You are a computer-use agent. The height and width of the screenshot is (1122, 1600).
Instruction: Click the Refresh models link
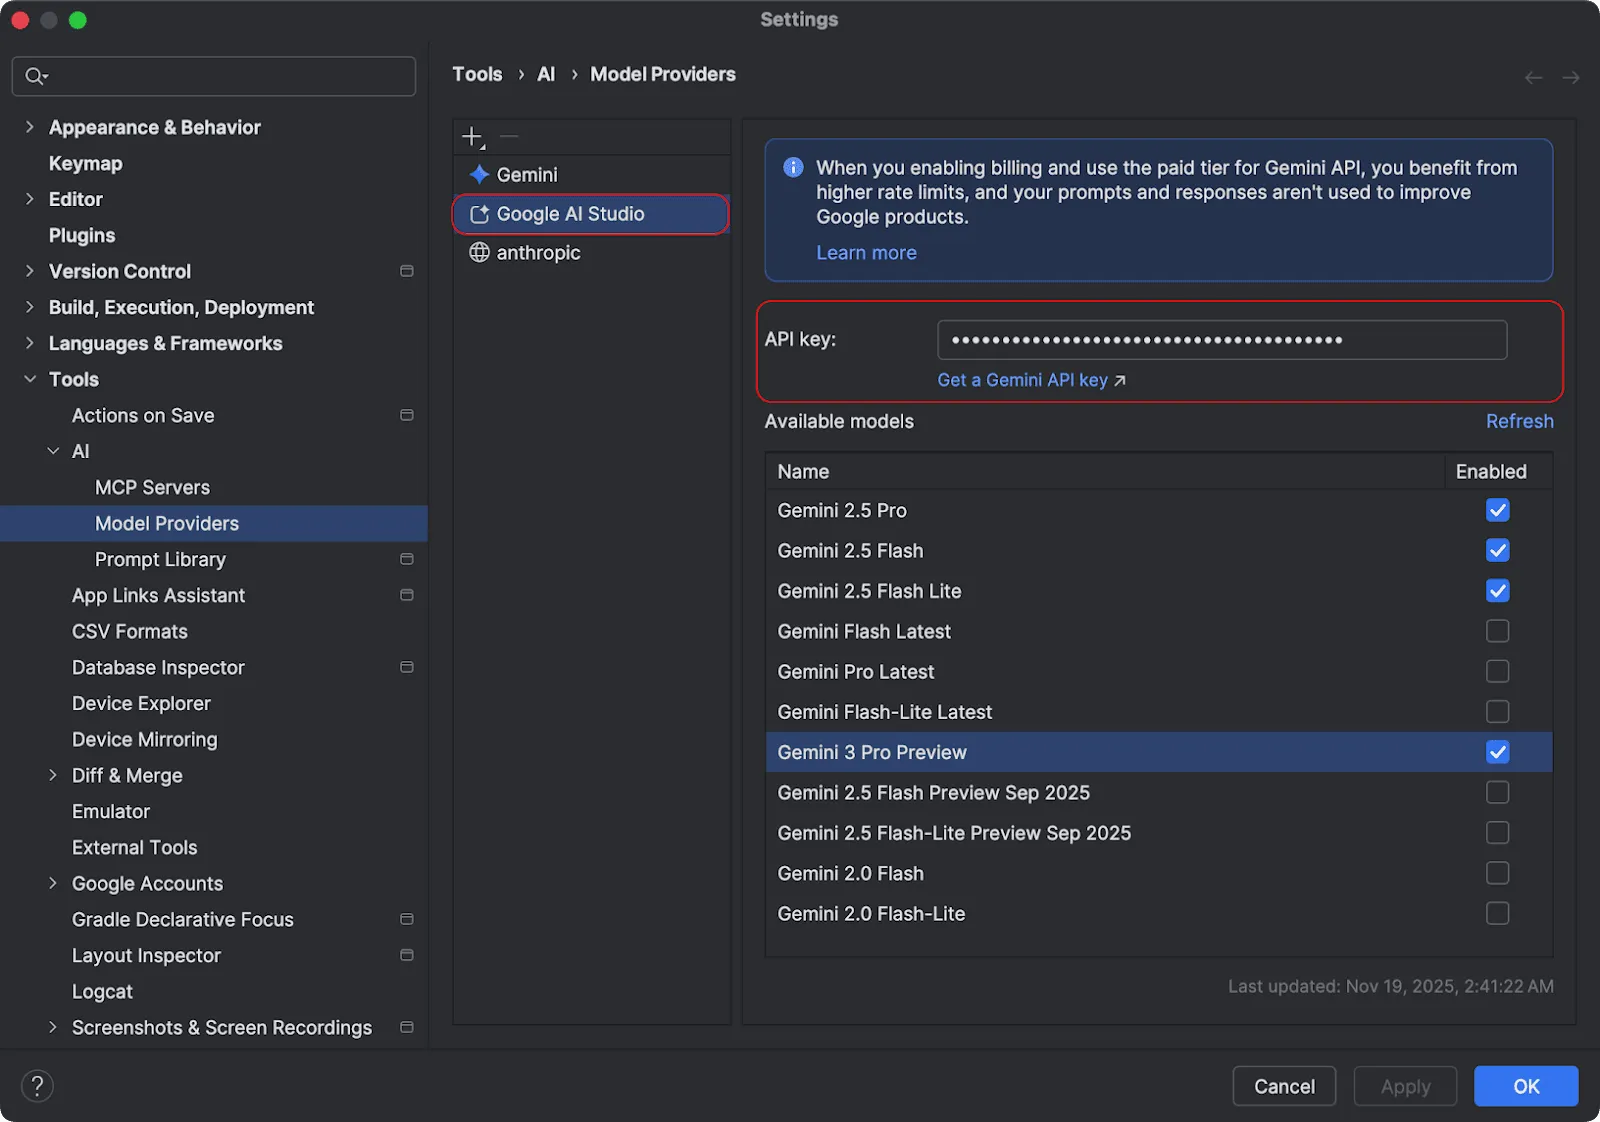click(x=1519, y=422)
